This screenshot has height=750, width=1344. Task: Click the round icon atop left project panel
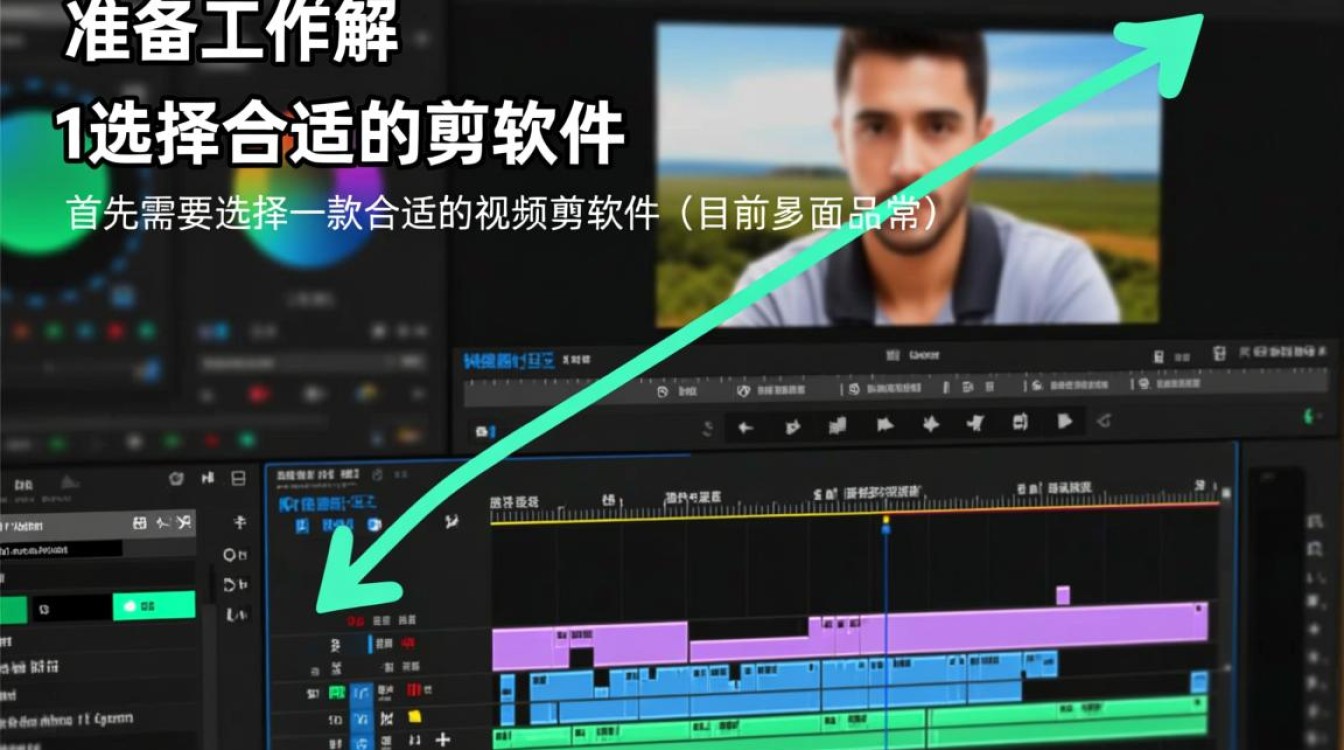[177, 479]
